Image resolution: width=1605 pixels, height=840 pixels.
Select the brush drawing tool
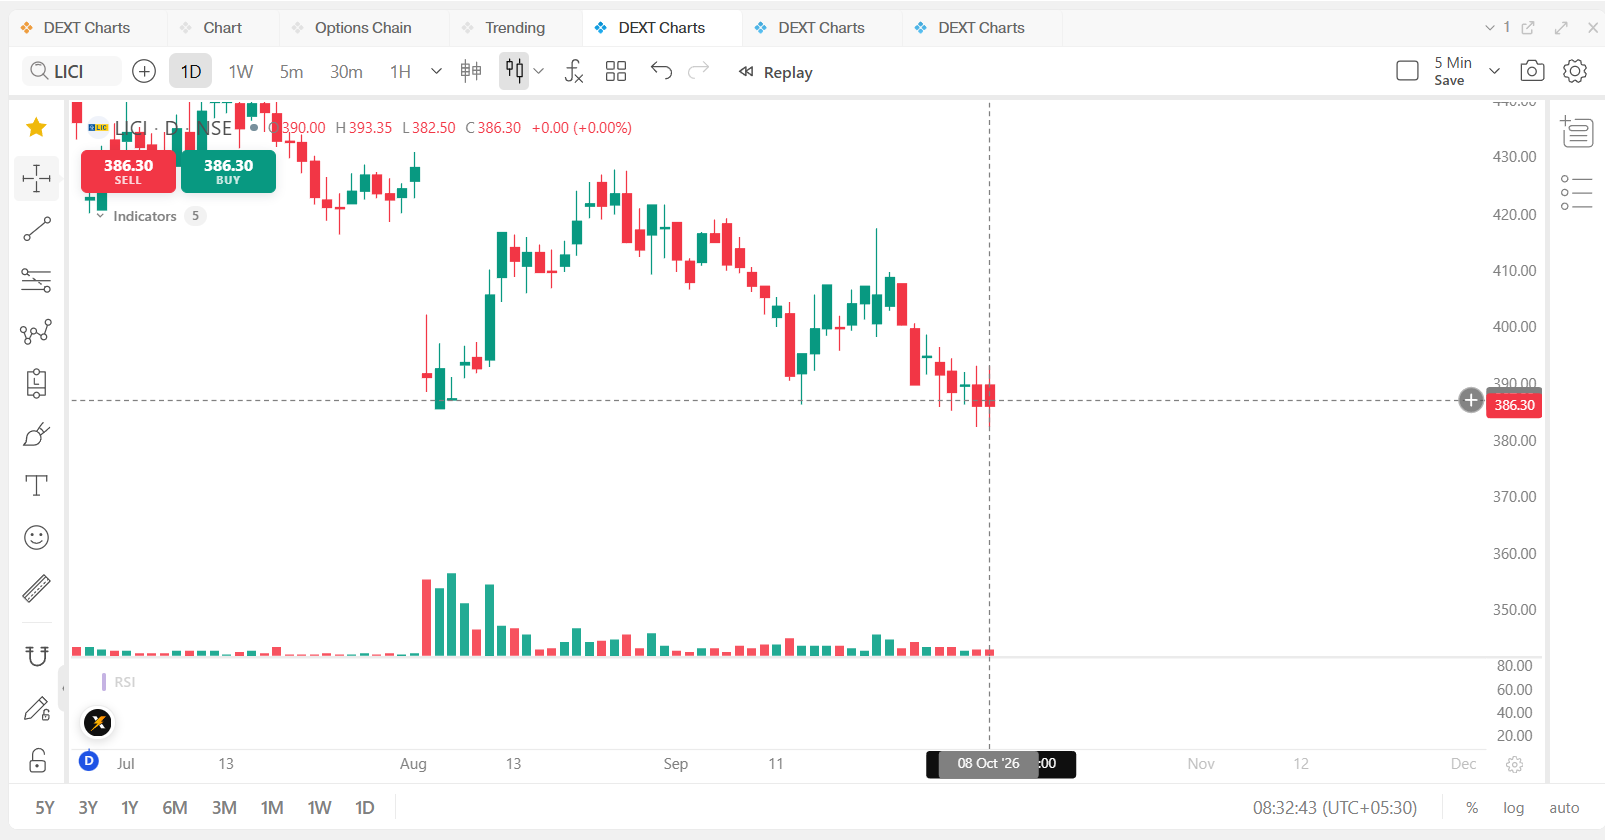37,434
